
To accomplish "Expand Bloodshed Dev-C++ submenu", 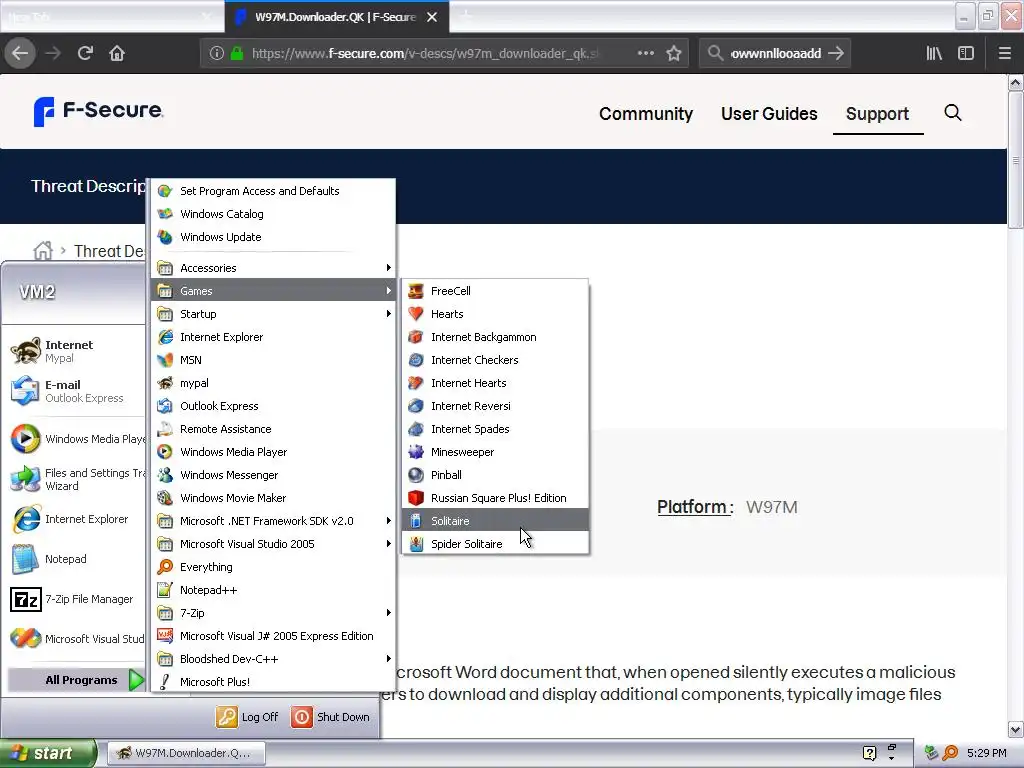I will pos(273,658).
